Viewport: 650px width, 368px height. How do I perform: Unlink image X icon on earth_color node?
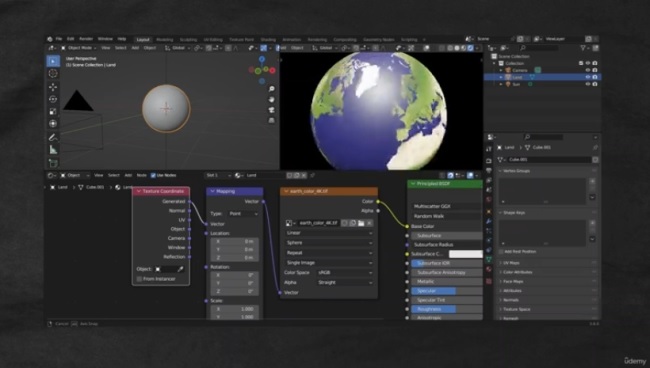[369, 223]
